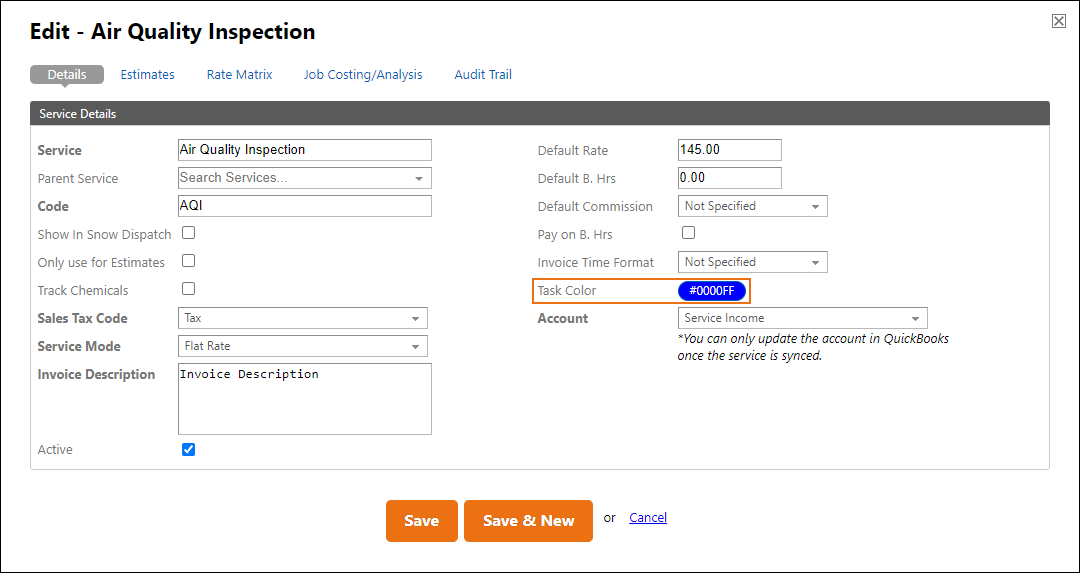Open the Service Mode dropdown
This screenshot has width=1080, height=573.
[302, 346]
